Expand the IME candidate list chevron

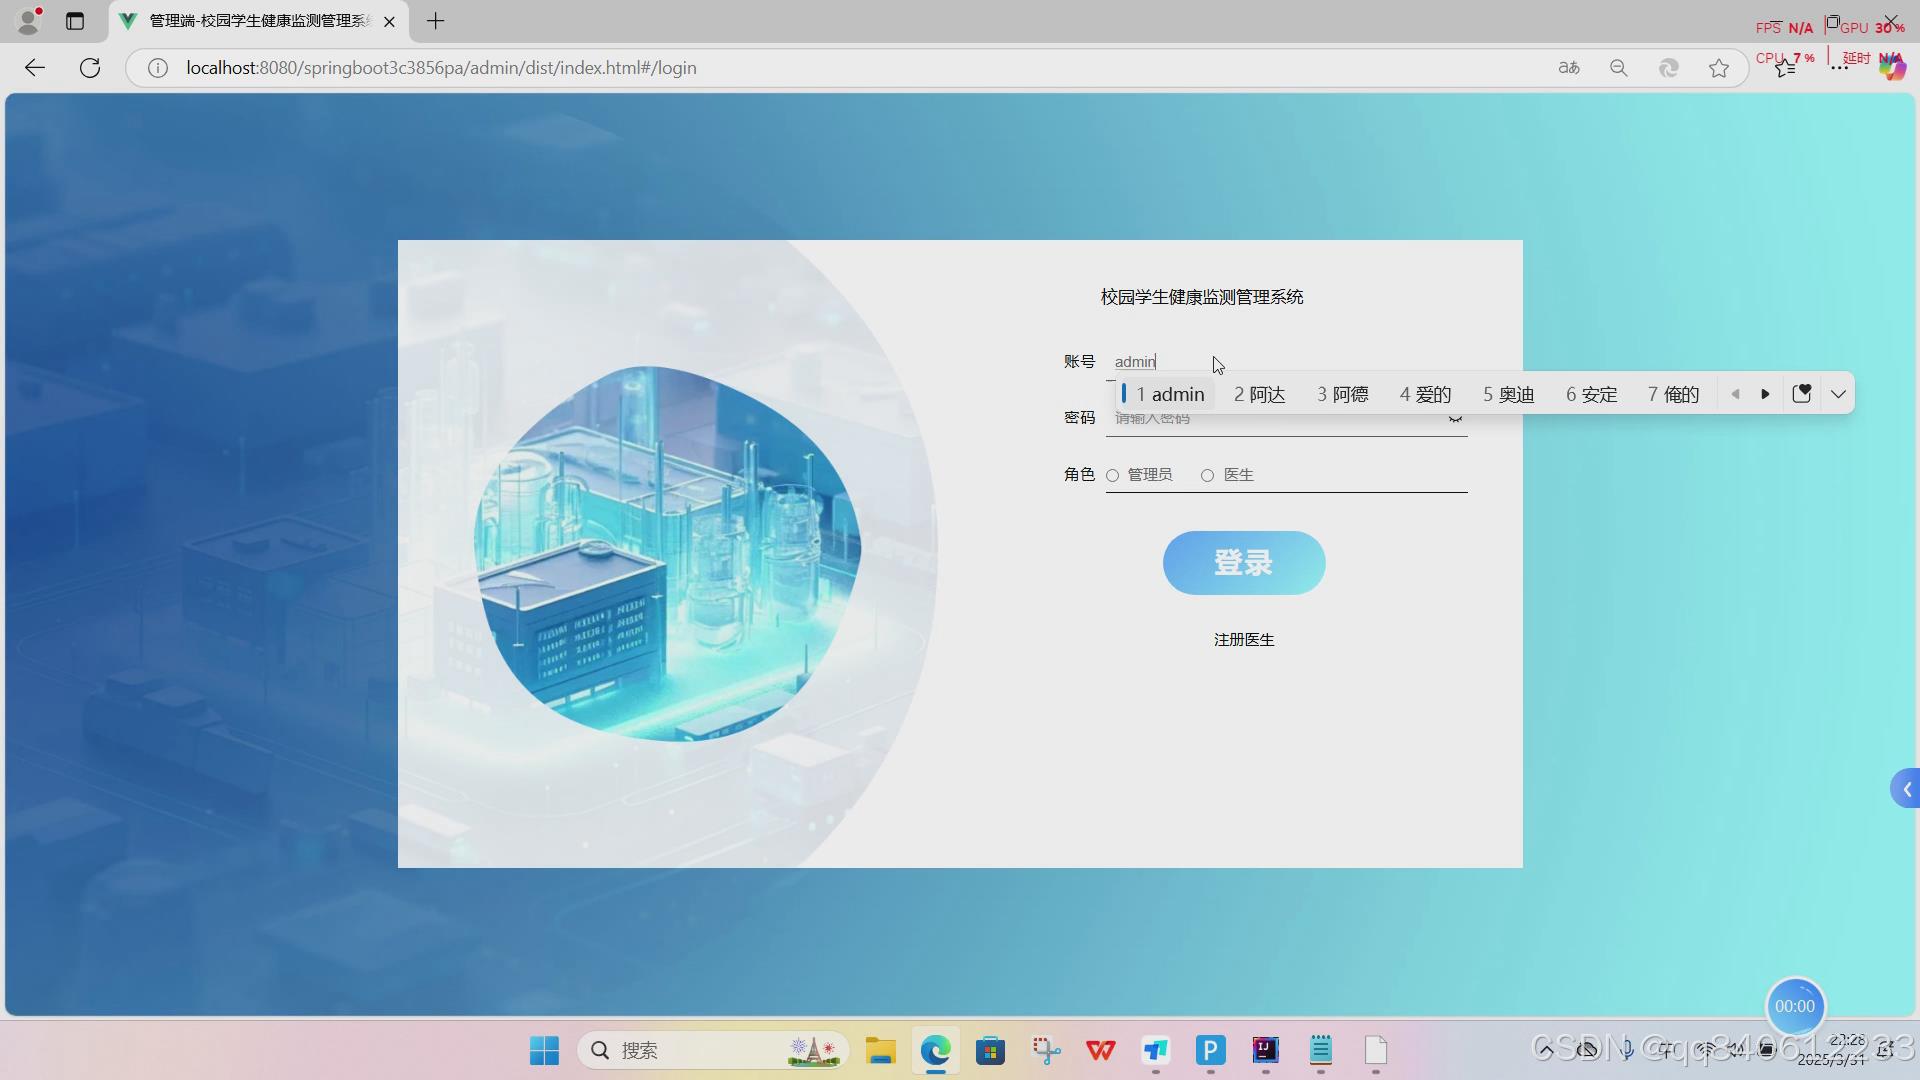1838,394
